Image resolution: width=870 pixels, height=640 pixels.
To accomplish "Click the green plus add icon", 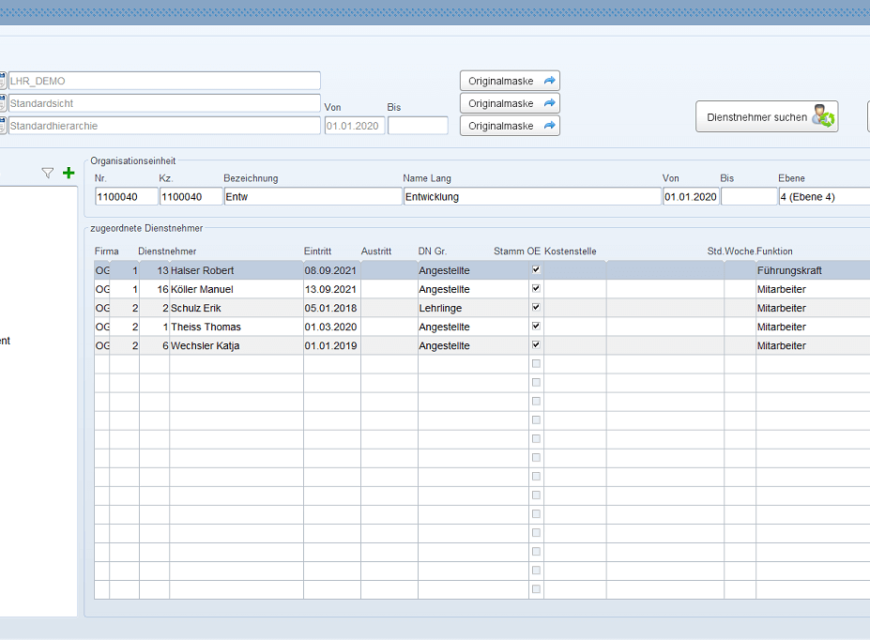I will pos(68,173).
